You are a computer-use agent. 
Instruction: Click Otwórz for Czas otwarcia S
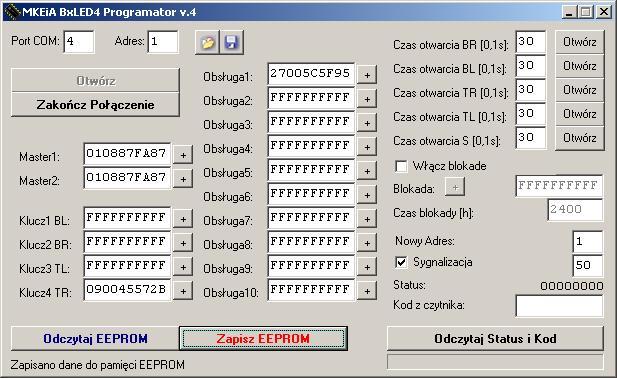click(x=580, y=138)
